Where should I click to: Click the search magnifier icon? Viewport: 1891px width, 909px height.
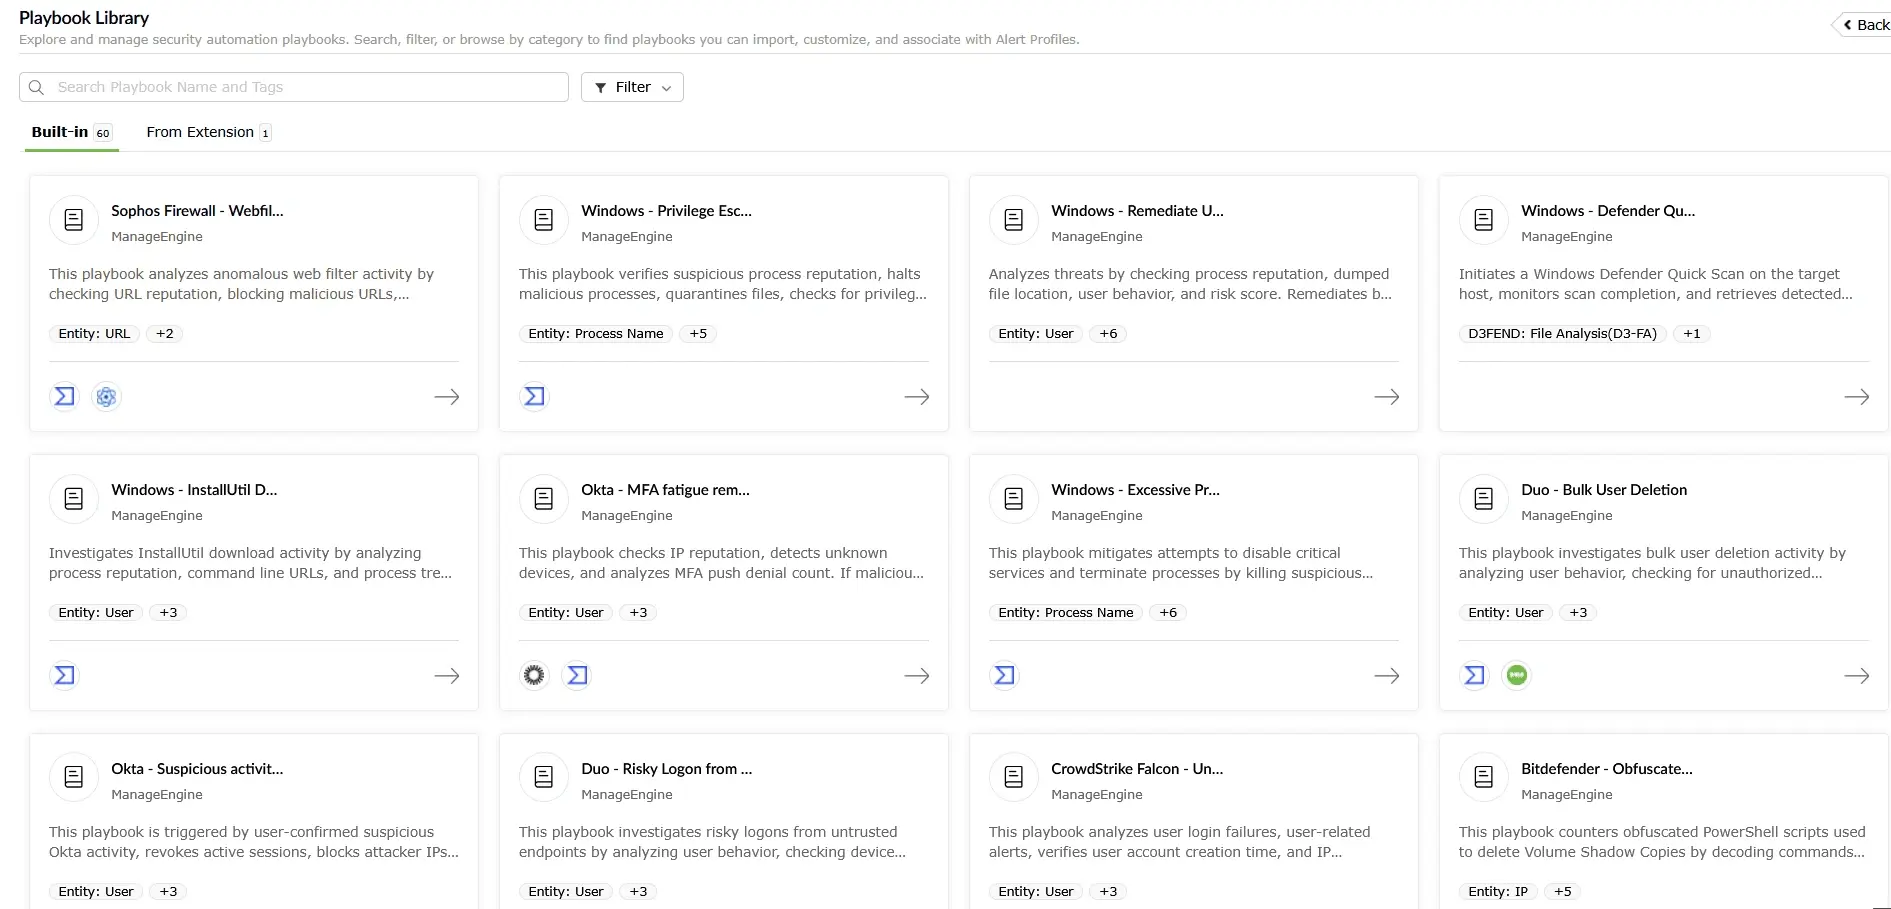click(x=37, y=87)
